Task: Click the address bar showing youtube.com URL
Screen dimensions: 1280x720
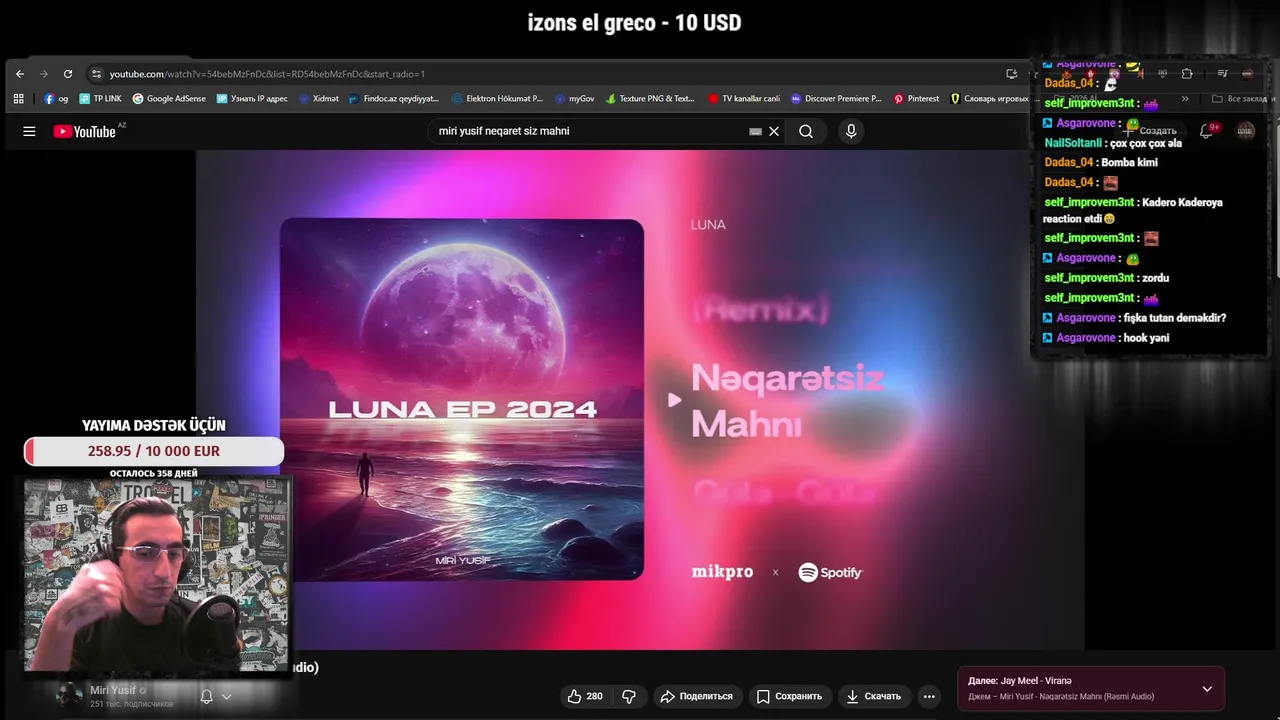Action: coord(540,74)
